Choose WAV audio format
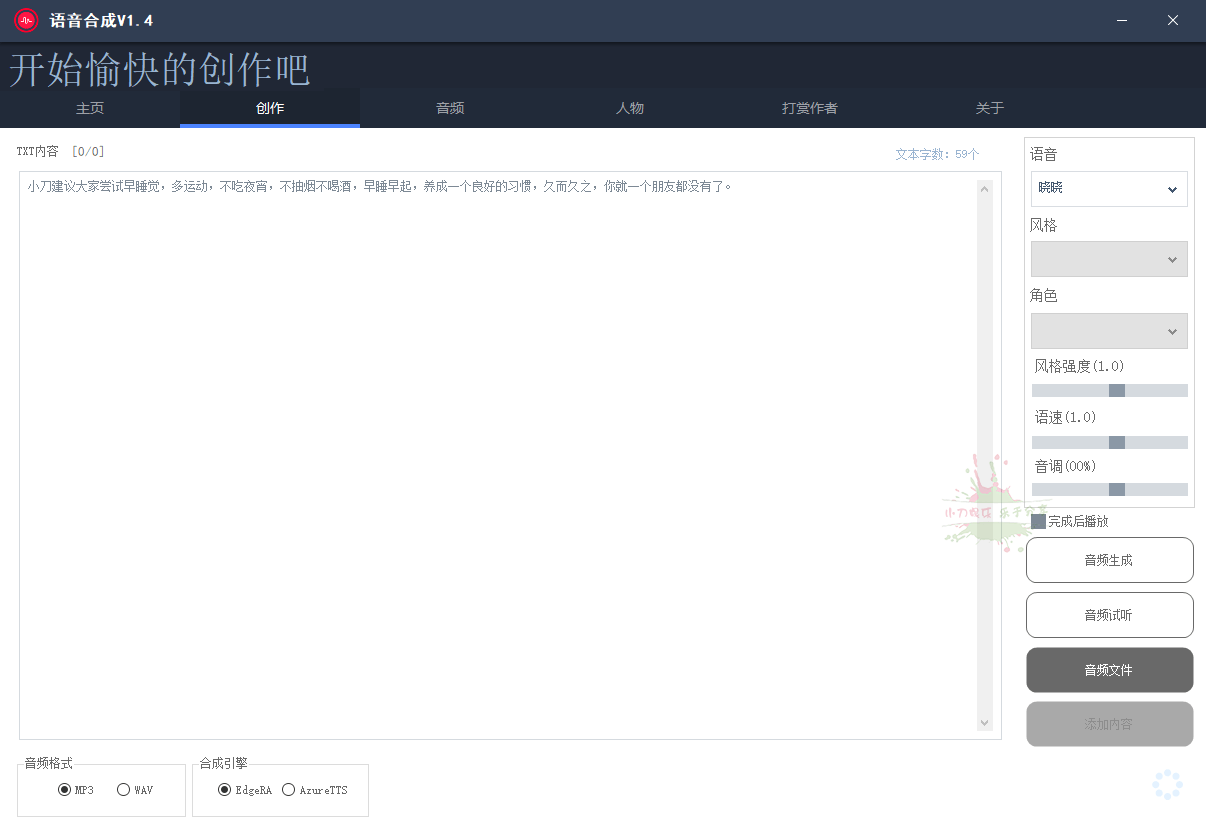Image resolution: width=1206 pixels, height=820 pixels. click(124, 790)
